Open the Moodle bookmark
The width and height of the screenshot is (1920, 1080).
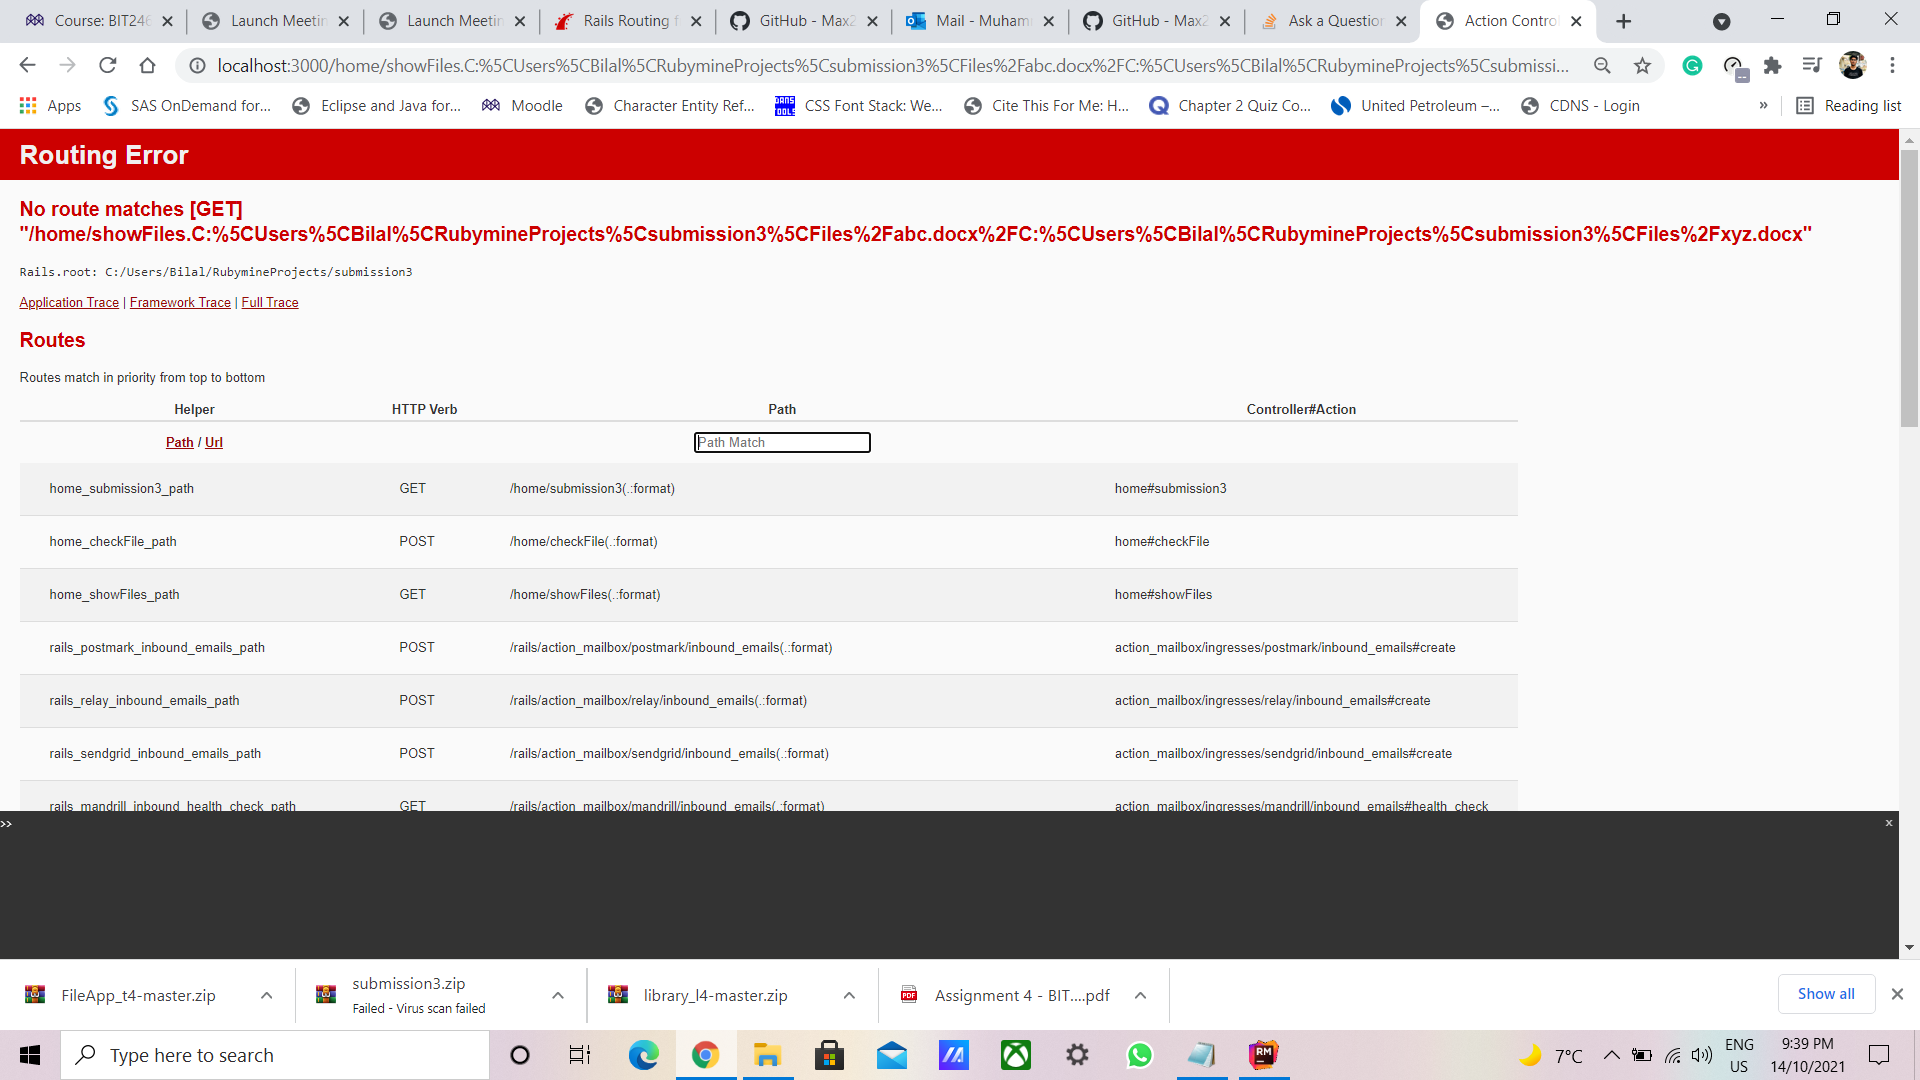(x=521, y=106)
